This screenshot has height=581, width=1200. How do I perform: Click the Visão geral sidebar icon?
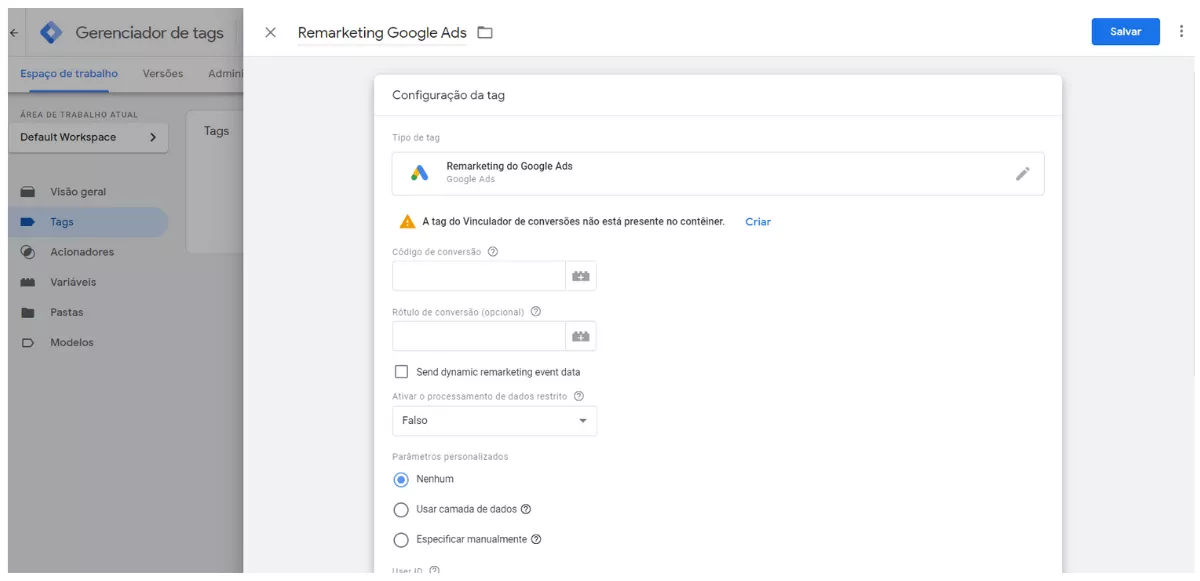tap(28, 192)
